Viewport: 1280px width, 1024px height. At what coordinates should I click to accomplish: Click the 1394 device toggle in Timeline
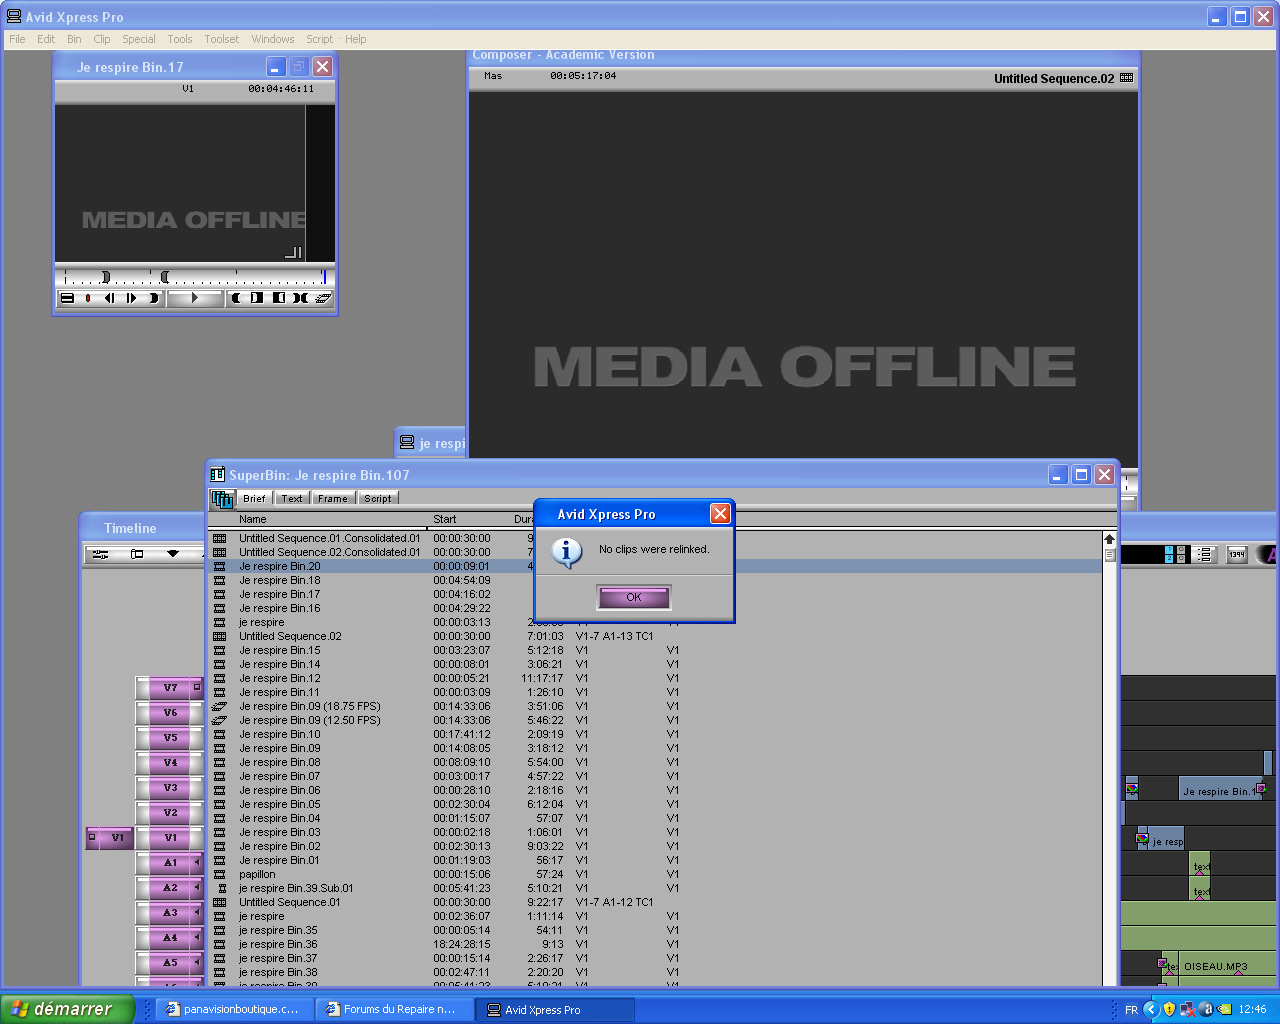click(x=1237, y=553)
